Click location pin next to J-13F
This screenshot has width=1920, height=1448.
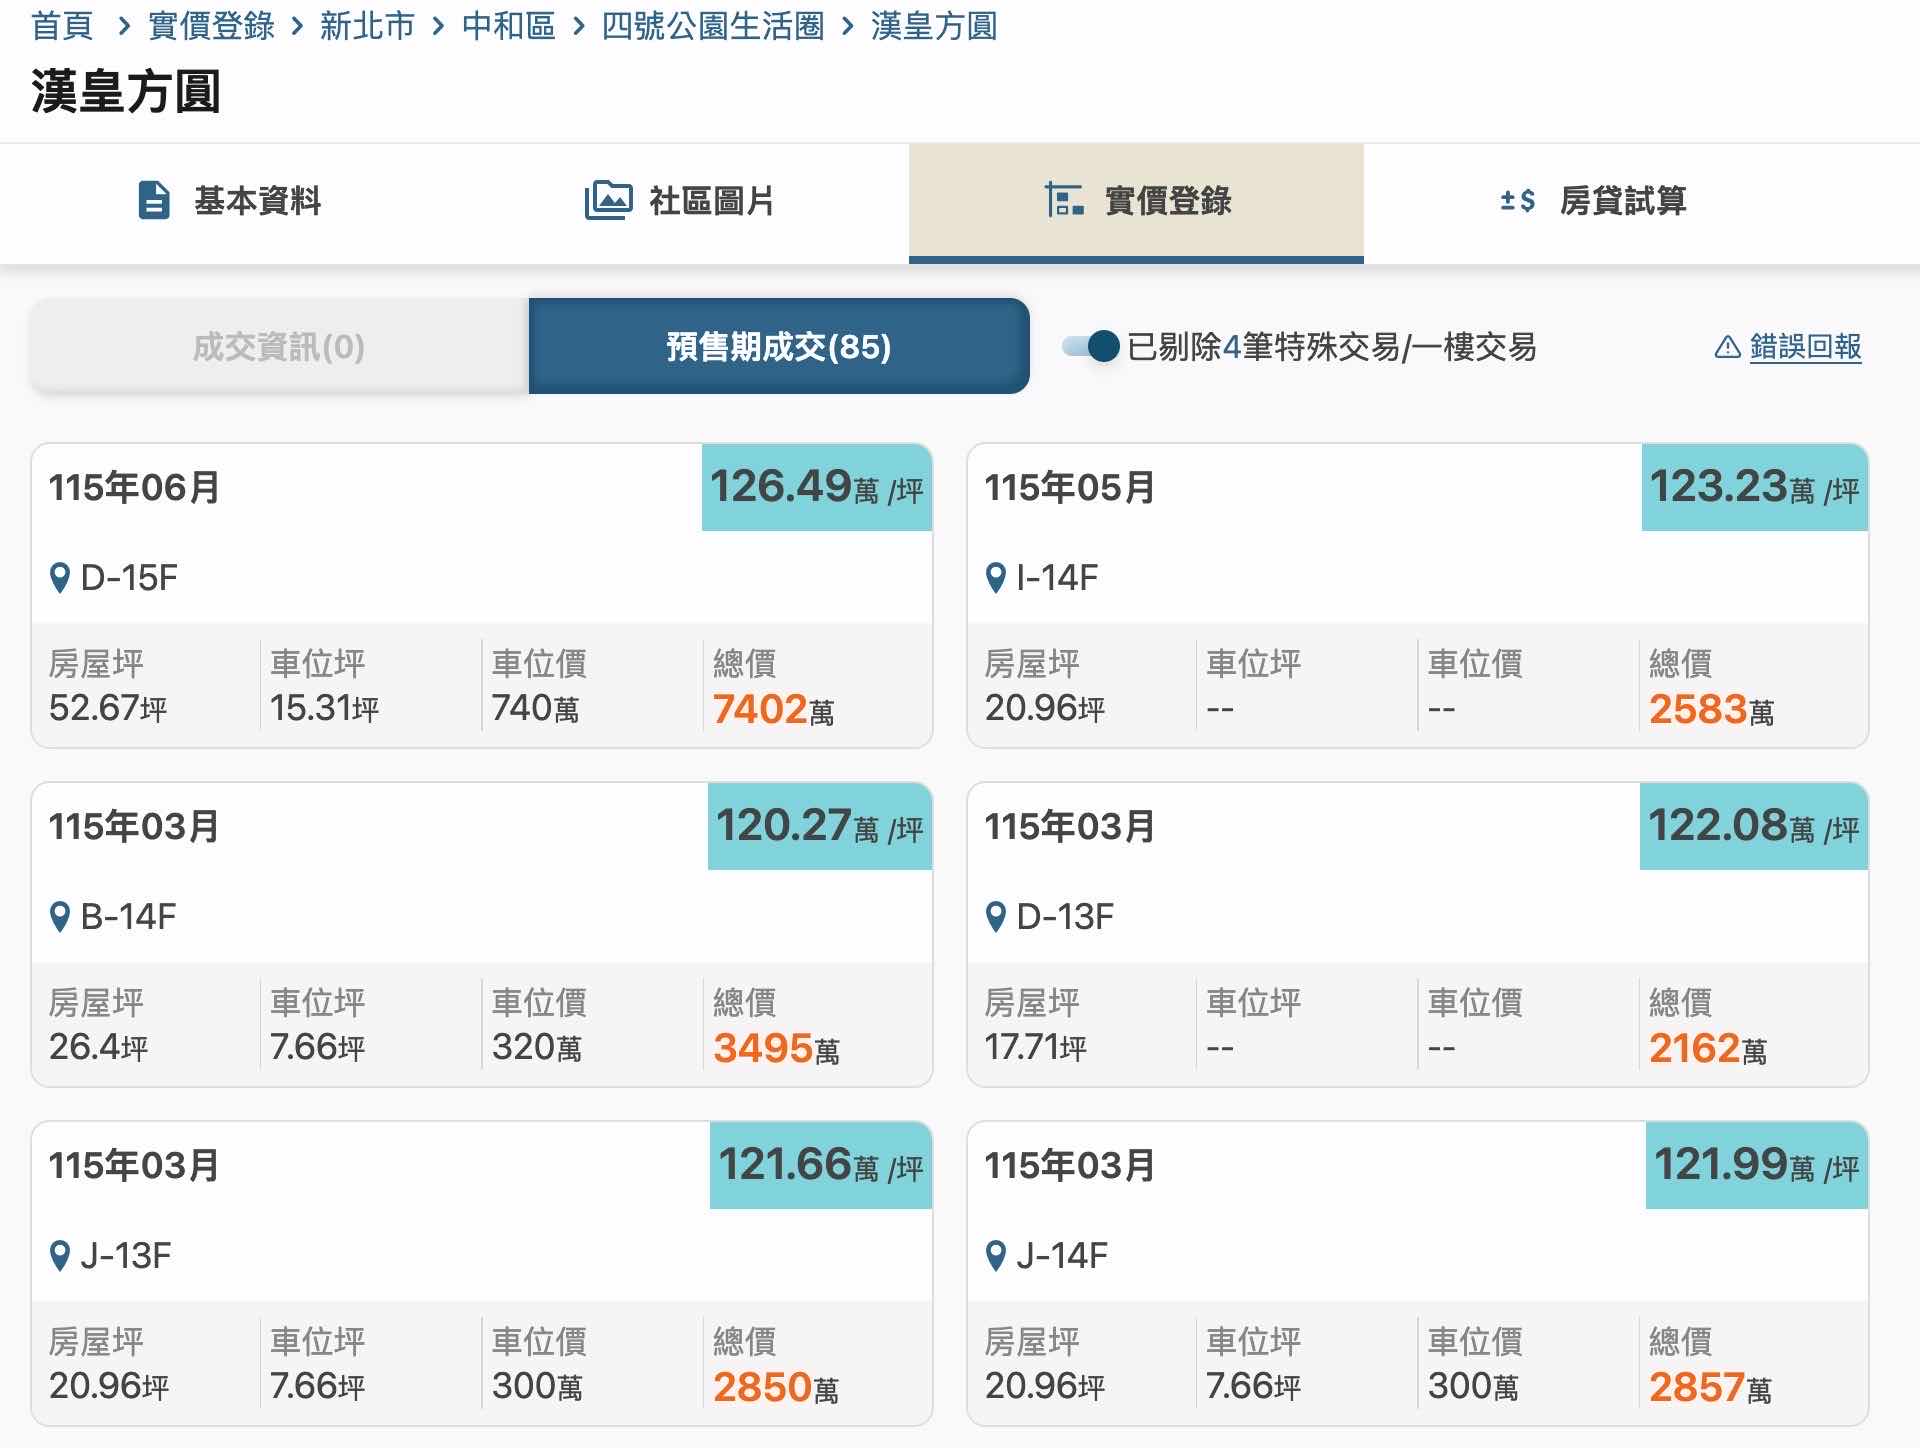pyautogui.click(x=60, y=1256)
